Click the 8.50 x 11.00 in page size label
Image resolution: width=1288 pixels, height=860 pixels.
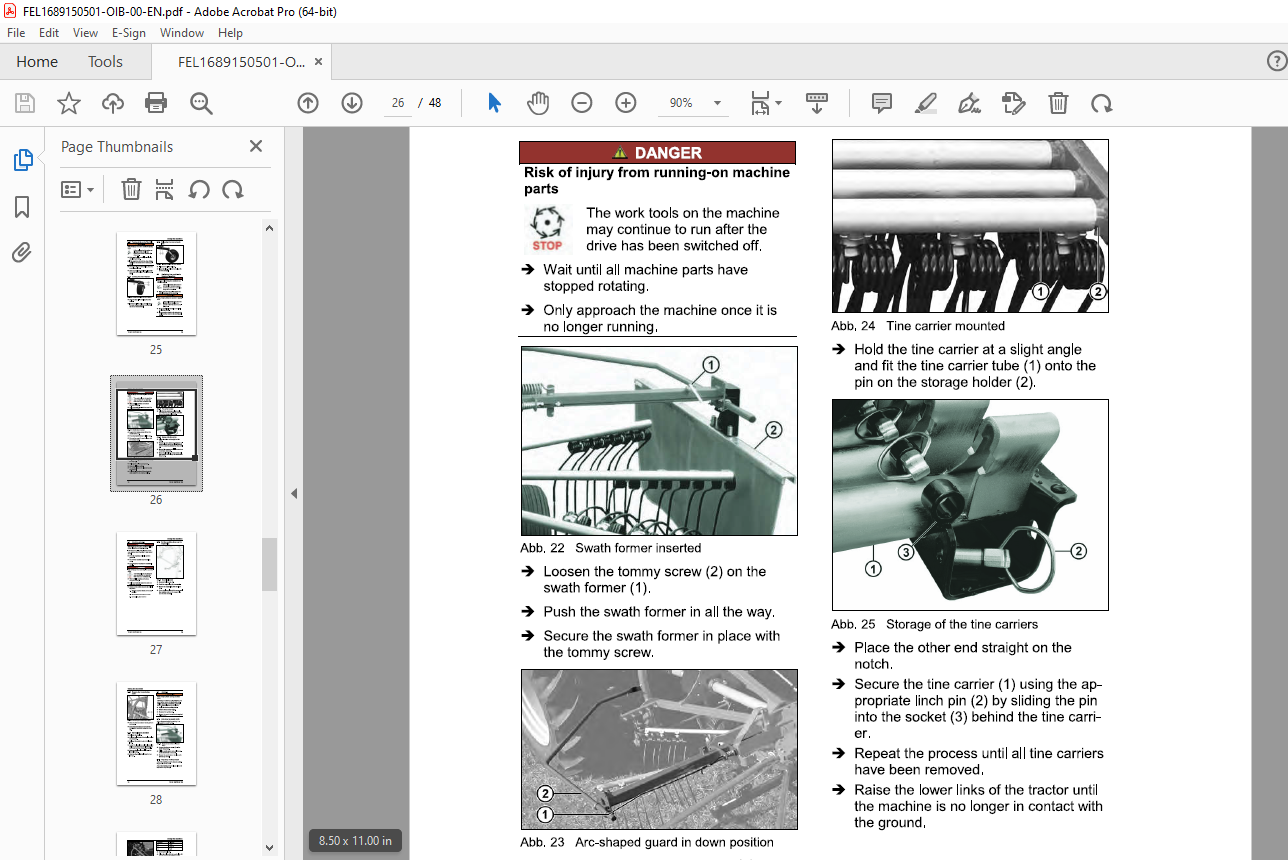click(x=355, y=841)
